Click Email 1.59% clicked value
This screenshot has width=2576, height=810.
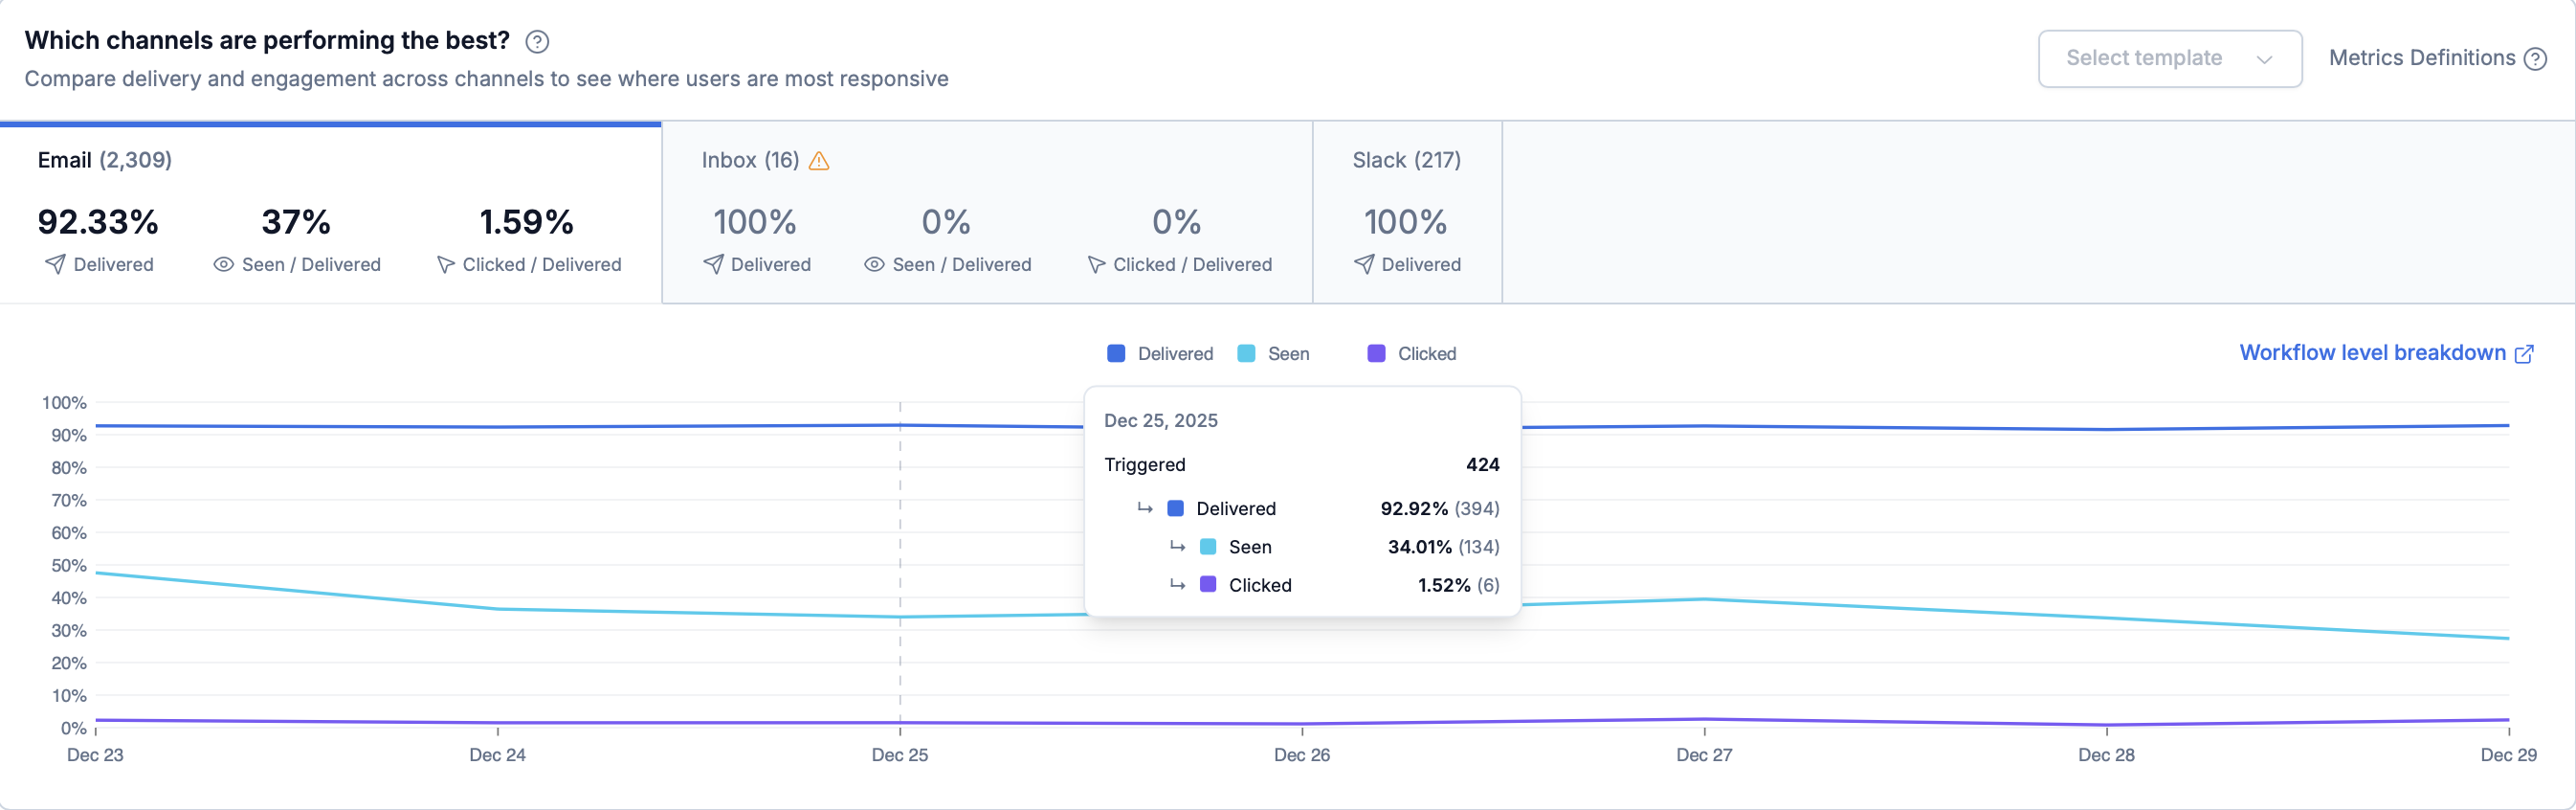[527, 222]
